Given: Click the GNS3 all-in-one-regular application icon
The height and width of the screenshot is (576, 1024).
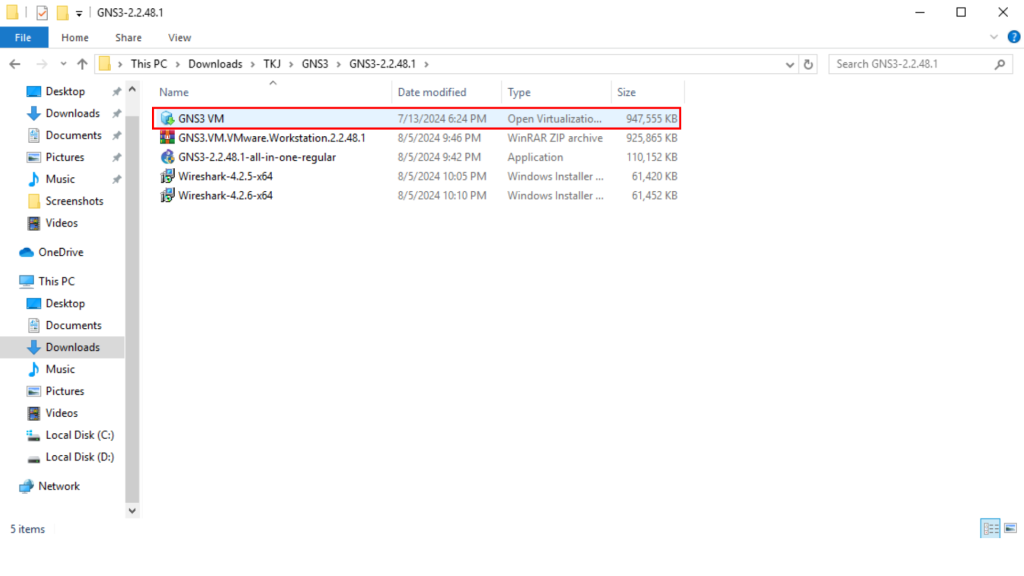Looking at the screenshot, I should (168, 157).
